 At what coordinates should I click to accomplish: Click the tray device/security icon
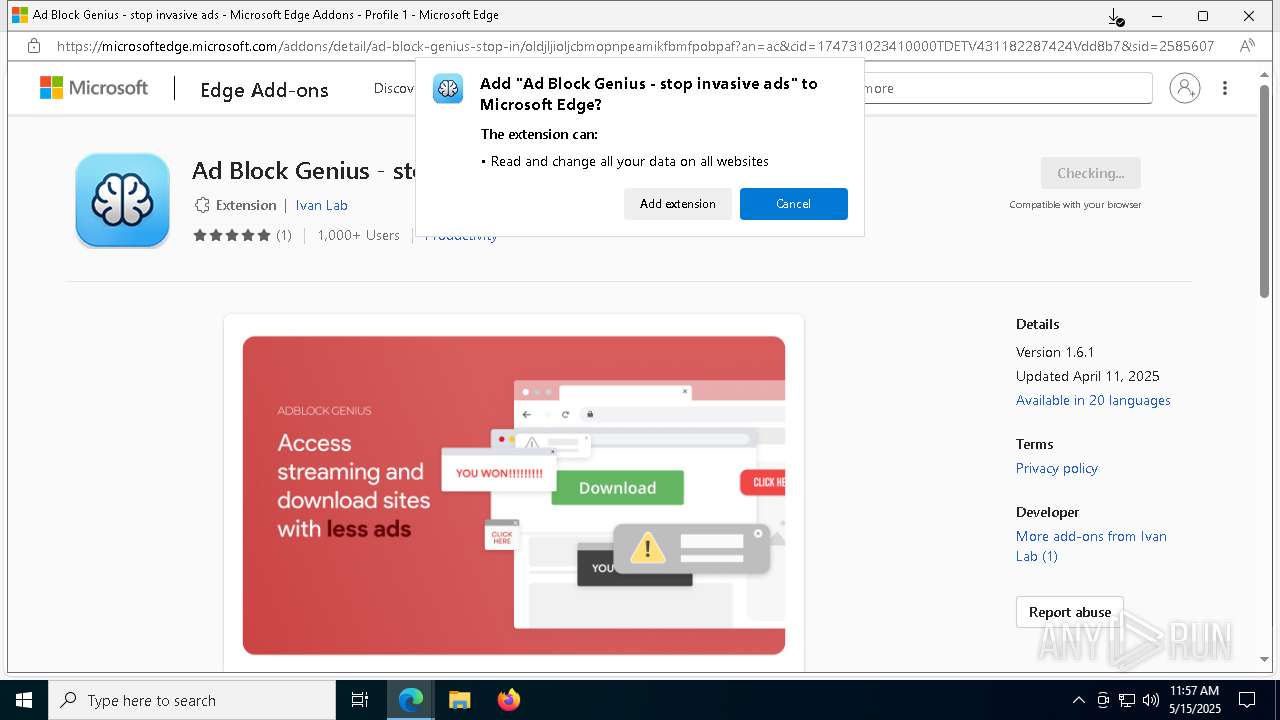pos(1103,700)
